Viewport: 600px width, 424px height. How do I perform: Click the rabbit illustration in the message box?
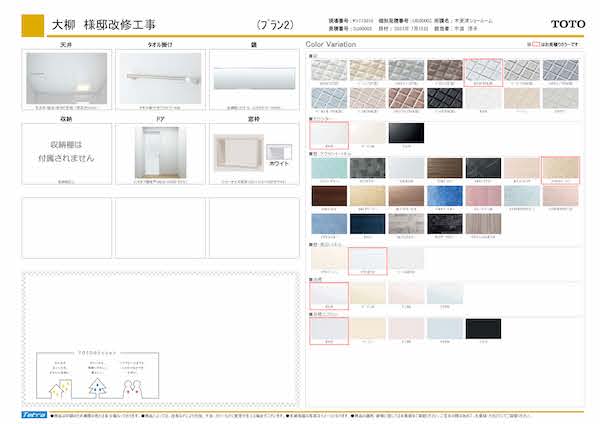pyautogui.click(x=134, y=385)
